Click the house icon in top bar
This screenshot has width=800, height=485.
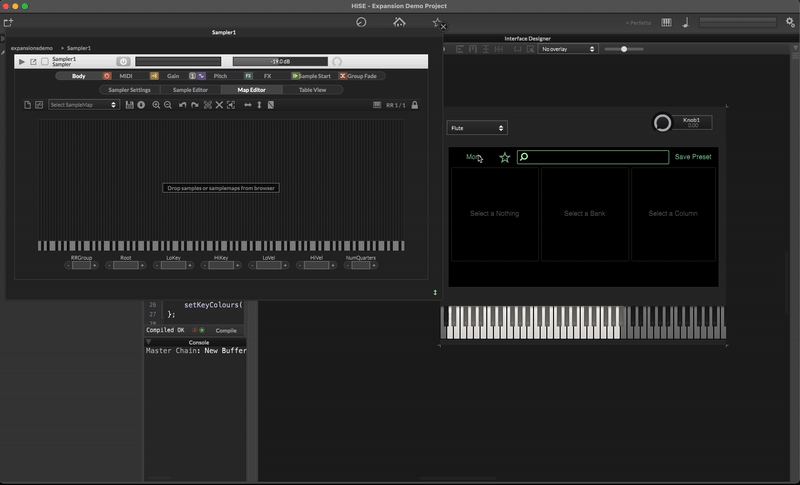[x=399, y=22]
